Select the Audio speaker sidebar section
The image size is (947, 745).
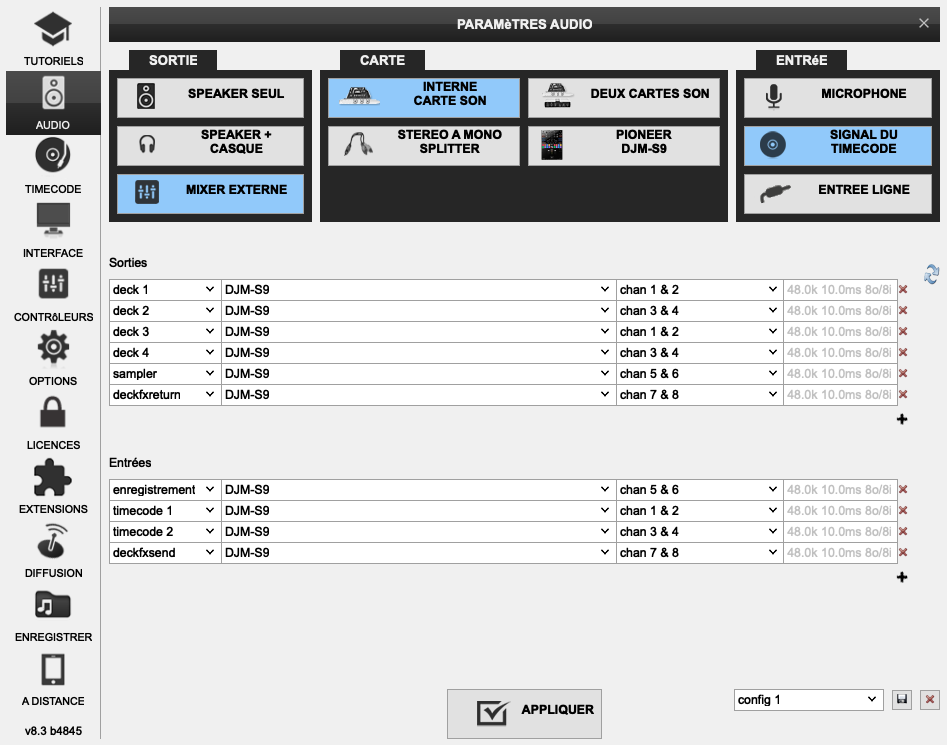[x=53, y=103]
